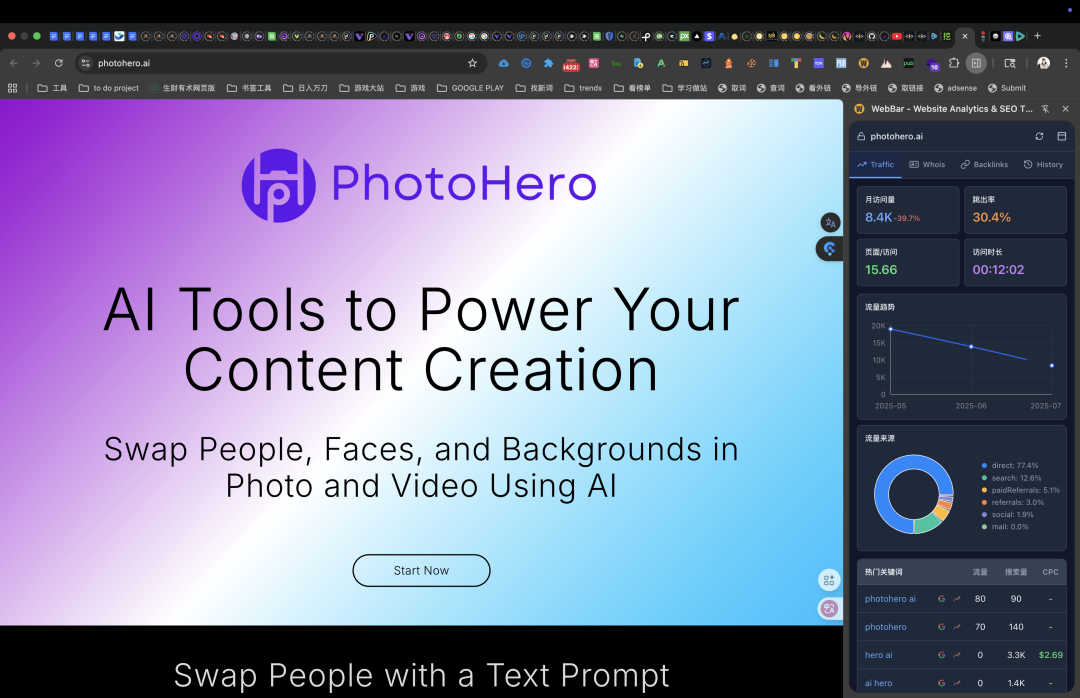Viewport: 1080px width, 698px height.
Task: Open Google search for 'hero ai' keyword
Action: pyautogui.click(x=942, y=655)
